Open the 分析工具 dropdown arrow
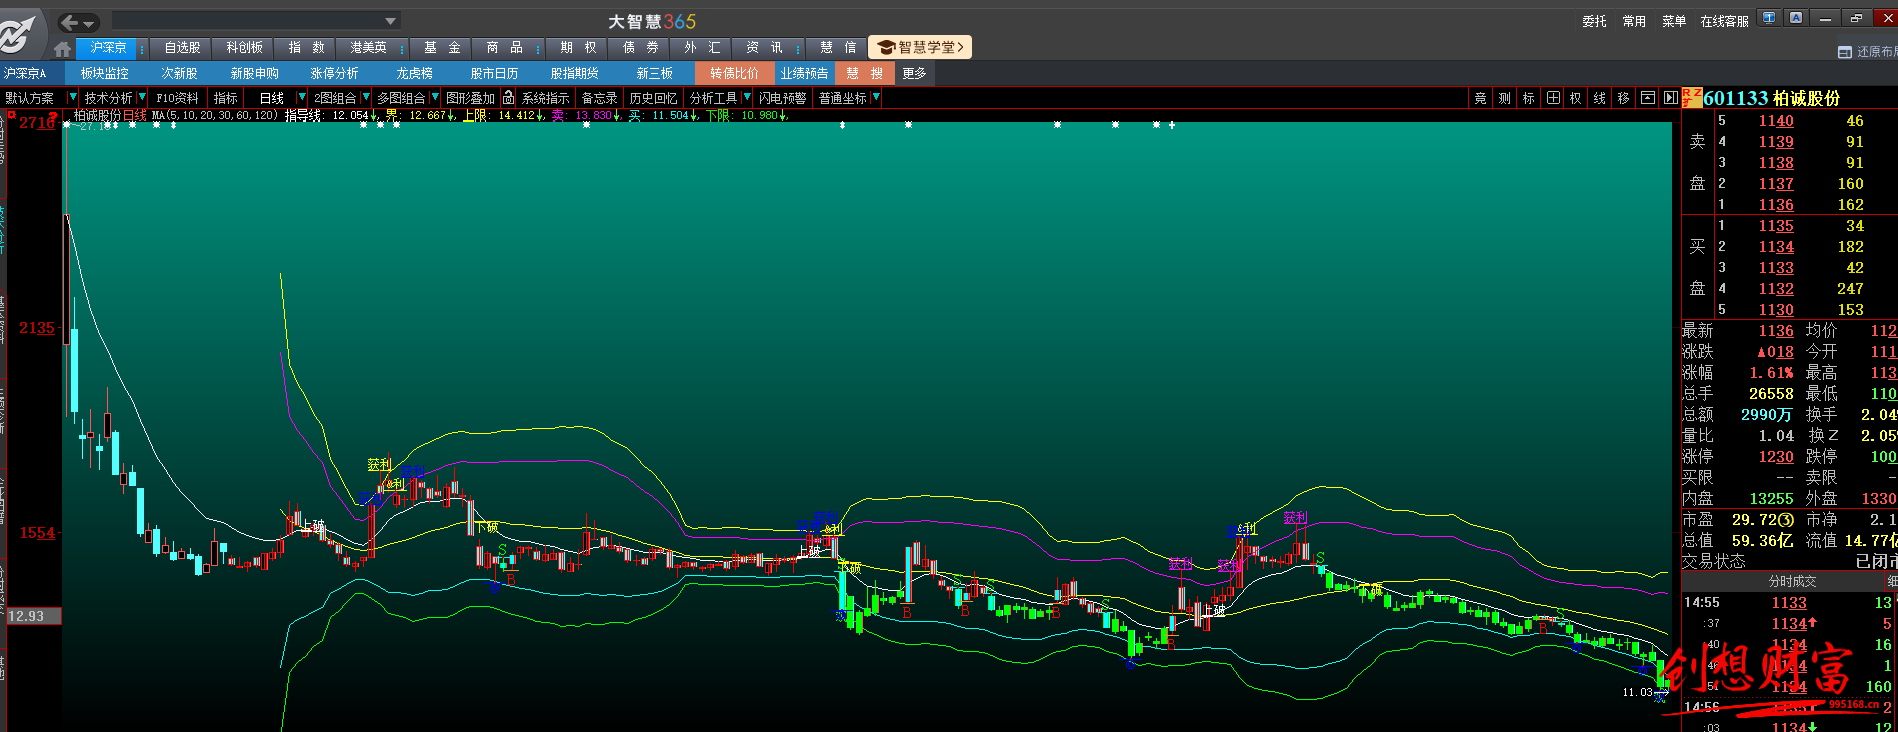Viewport: 1898px width, 732px height. (746, 97)
